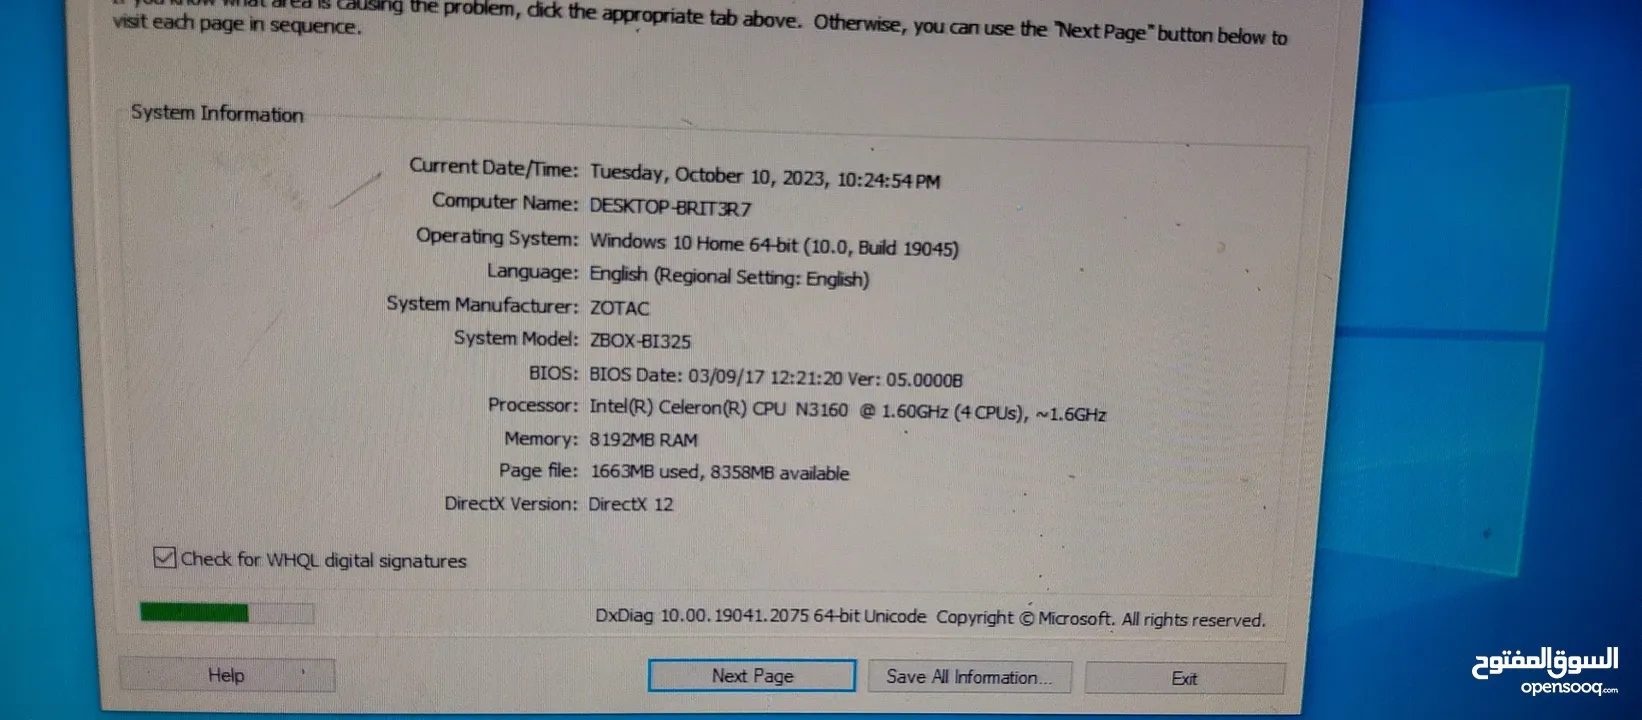The width and height of the screenshot is (1642, 720).
Task: Click the DirectX Version label
Action: [x=511, y=503]
